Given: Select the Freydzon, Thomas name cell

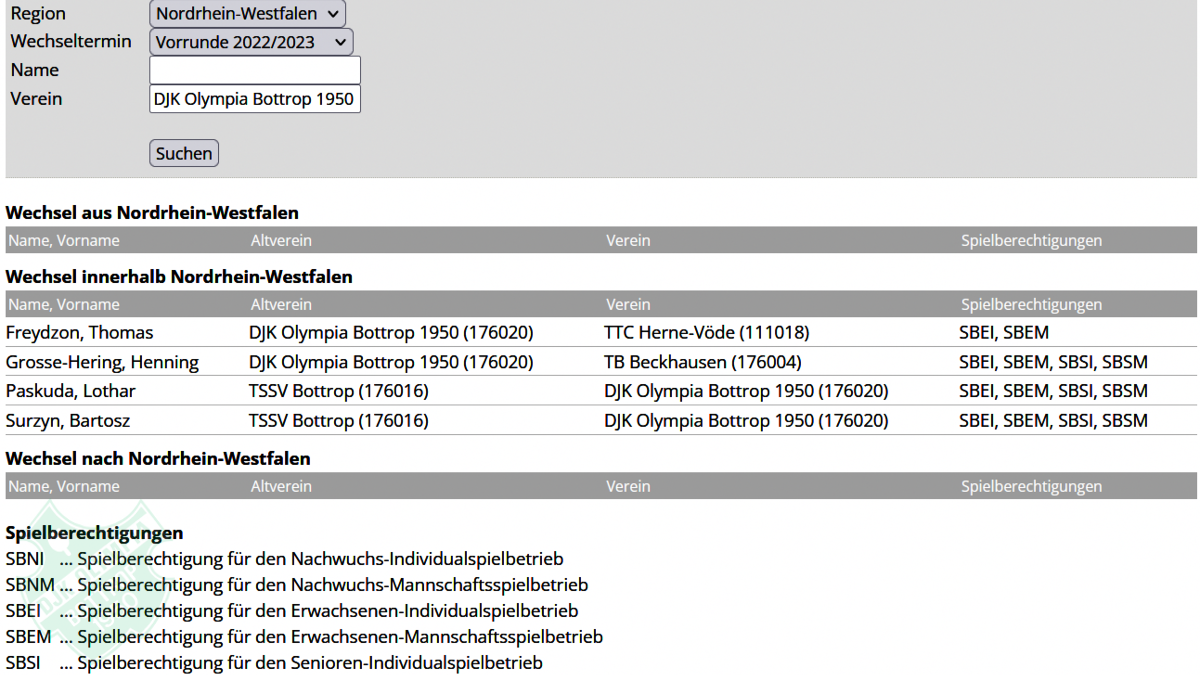Looking at the screenshot, I should point(80,333).
